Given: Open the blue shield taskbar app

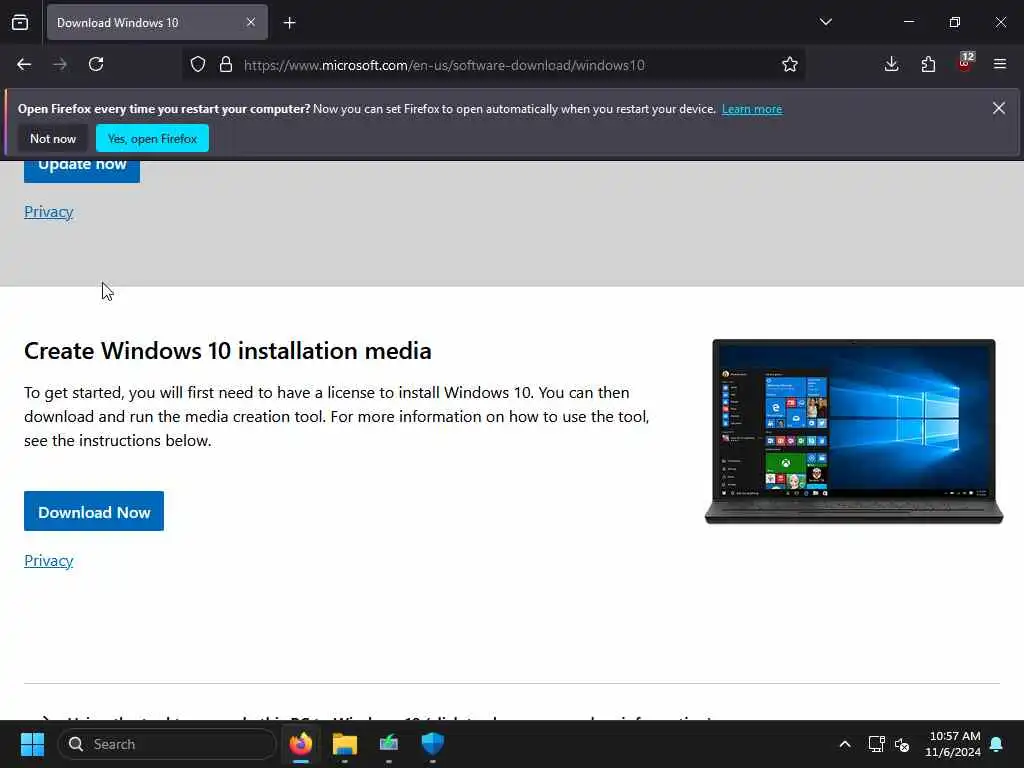Looking at the screenshot, I should point(432,744).
